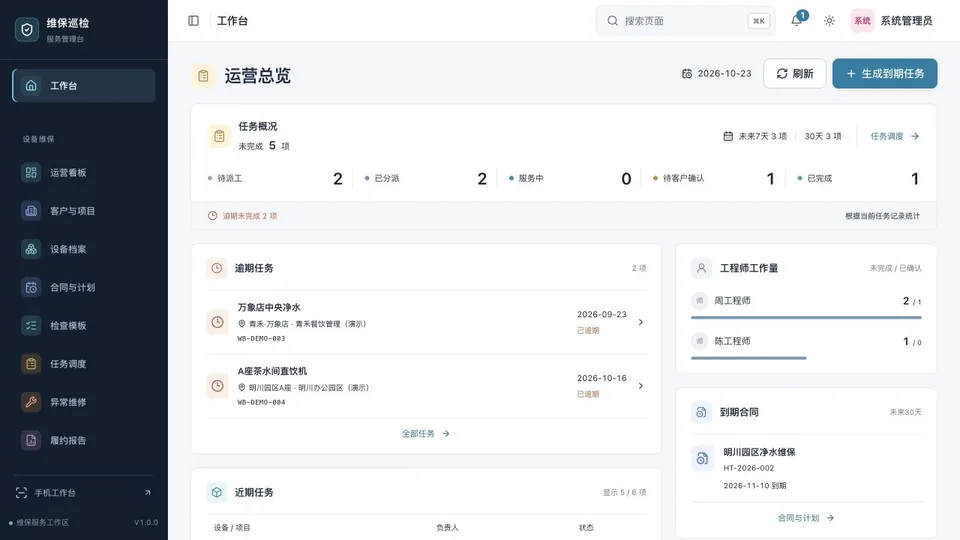Open 手机工作台 link in sidebar

click(x=84, y=493)
